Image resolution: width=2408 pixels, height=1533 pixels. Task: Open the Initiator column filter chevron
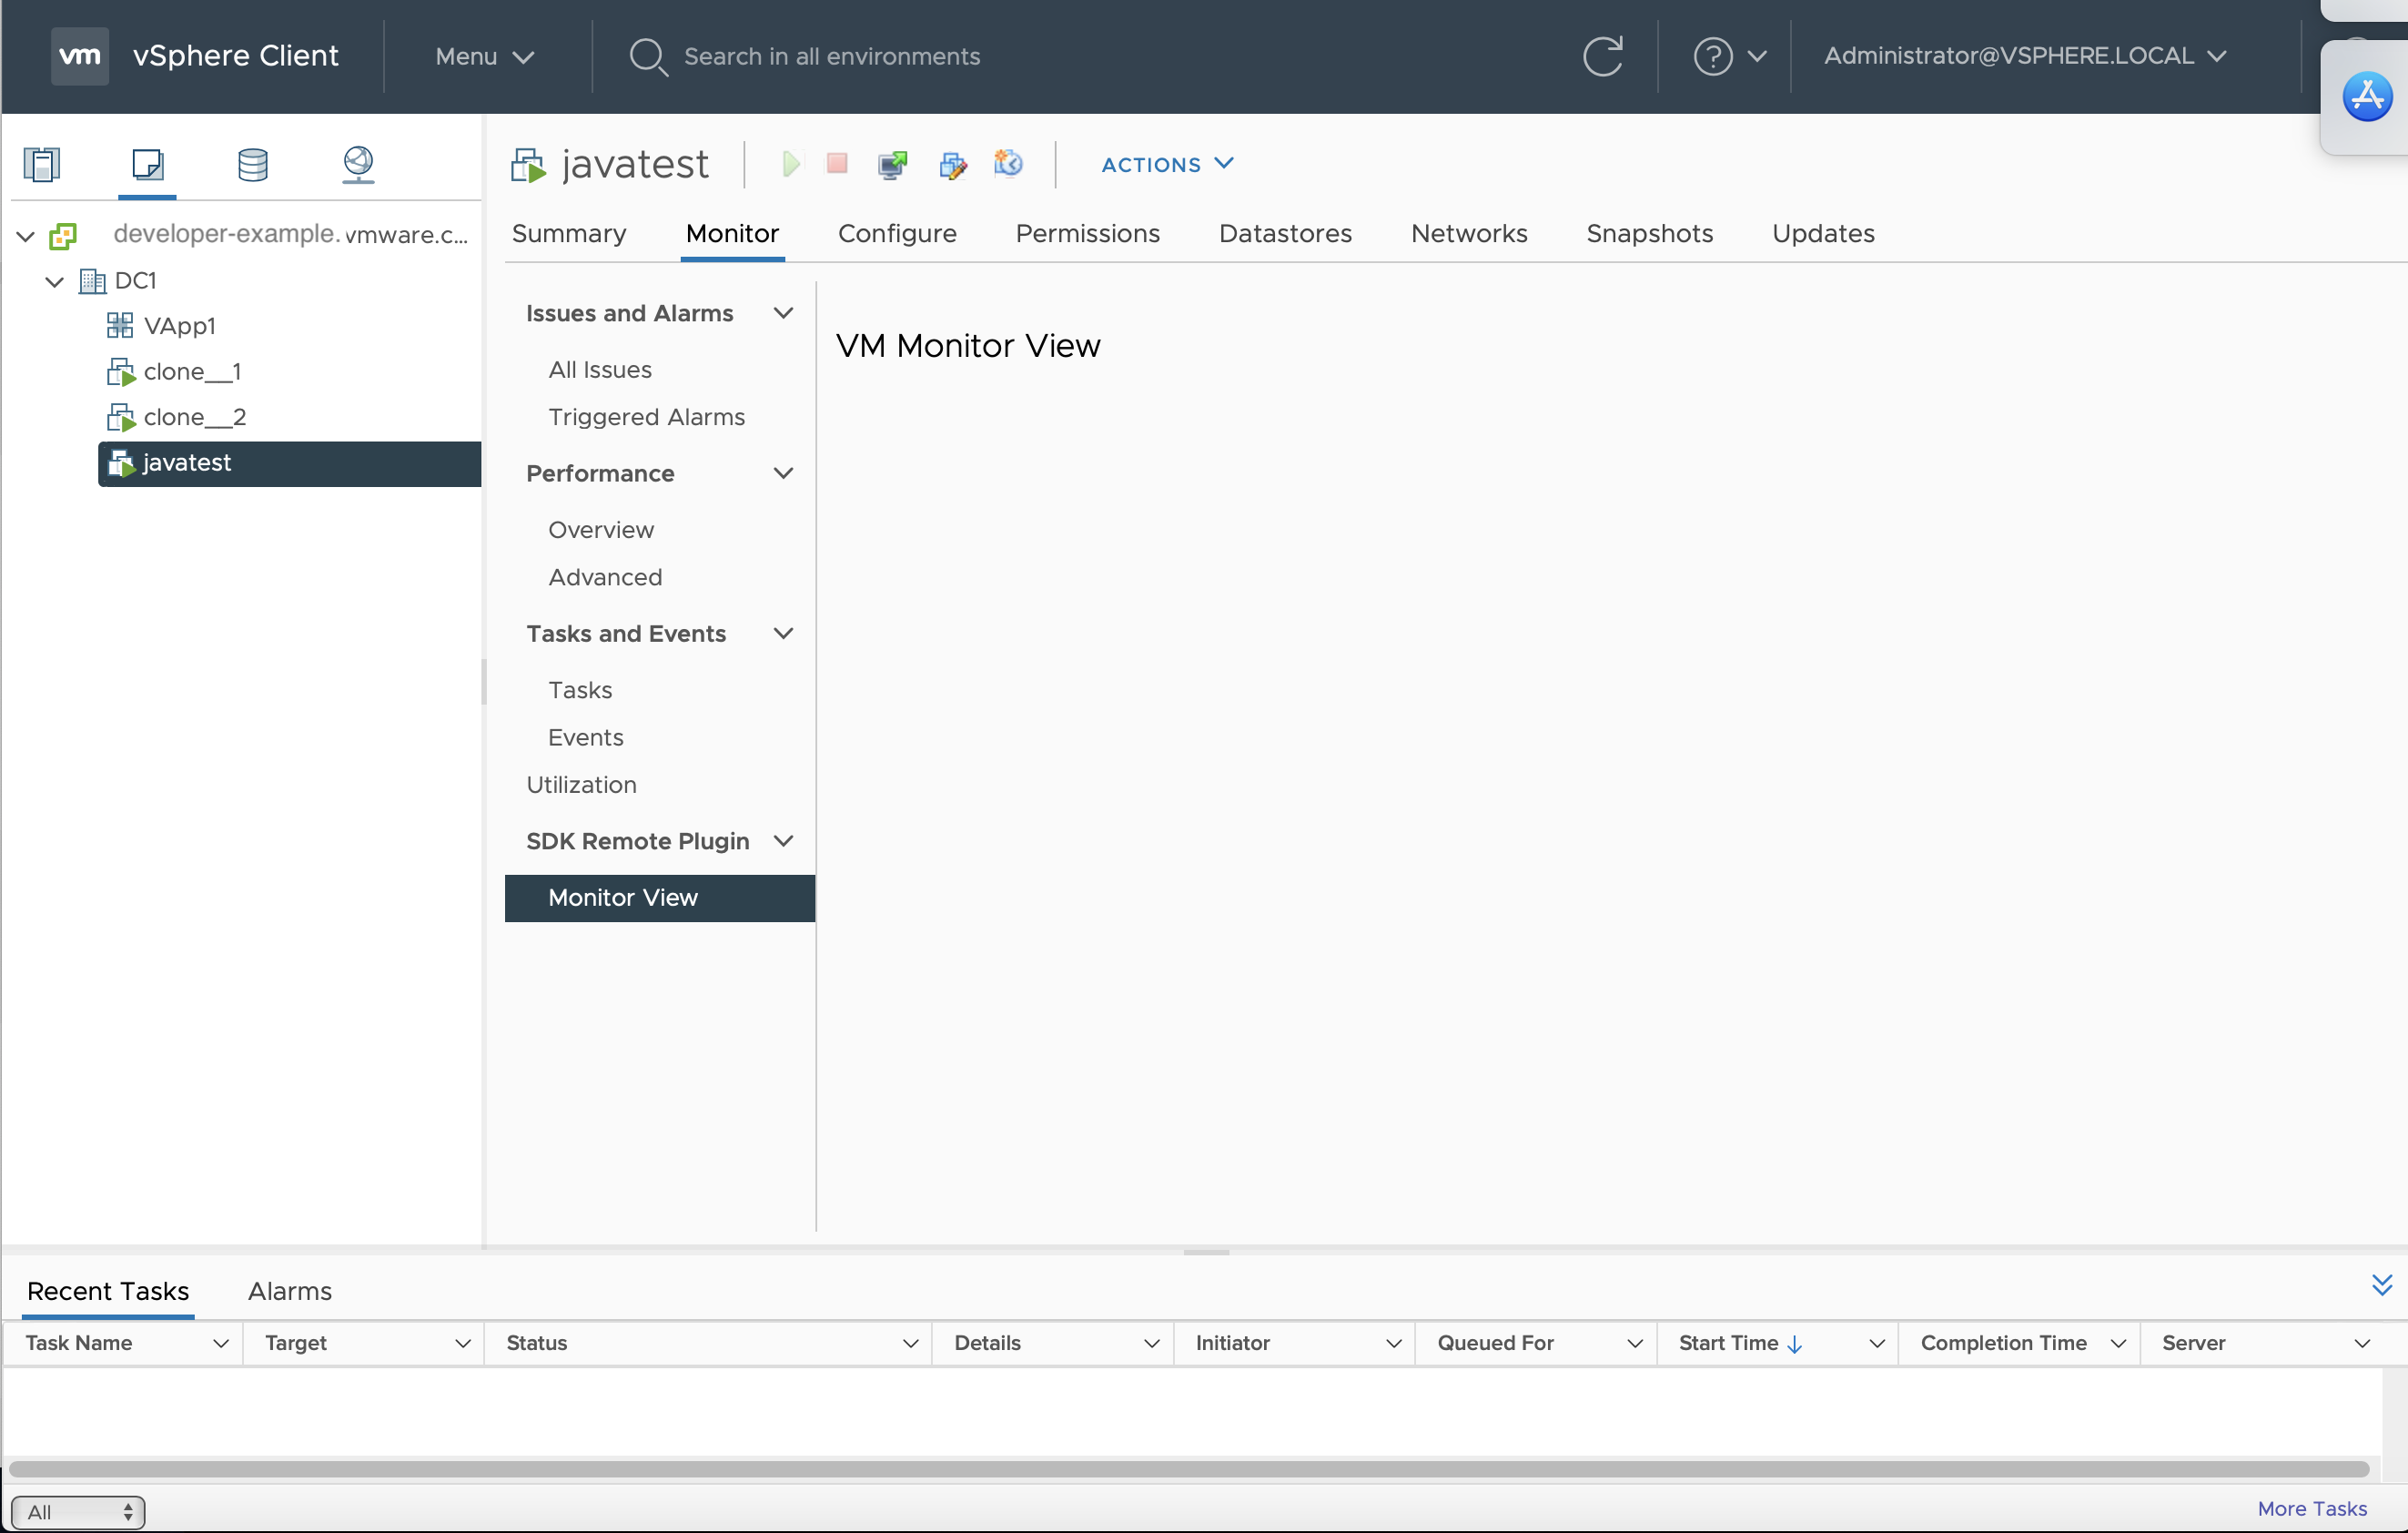click(1393, 1344)
